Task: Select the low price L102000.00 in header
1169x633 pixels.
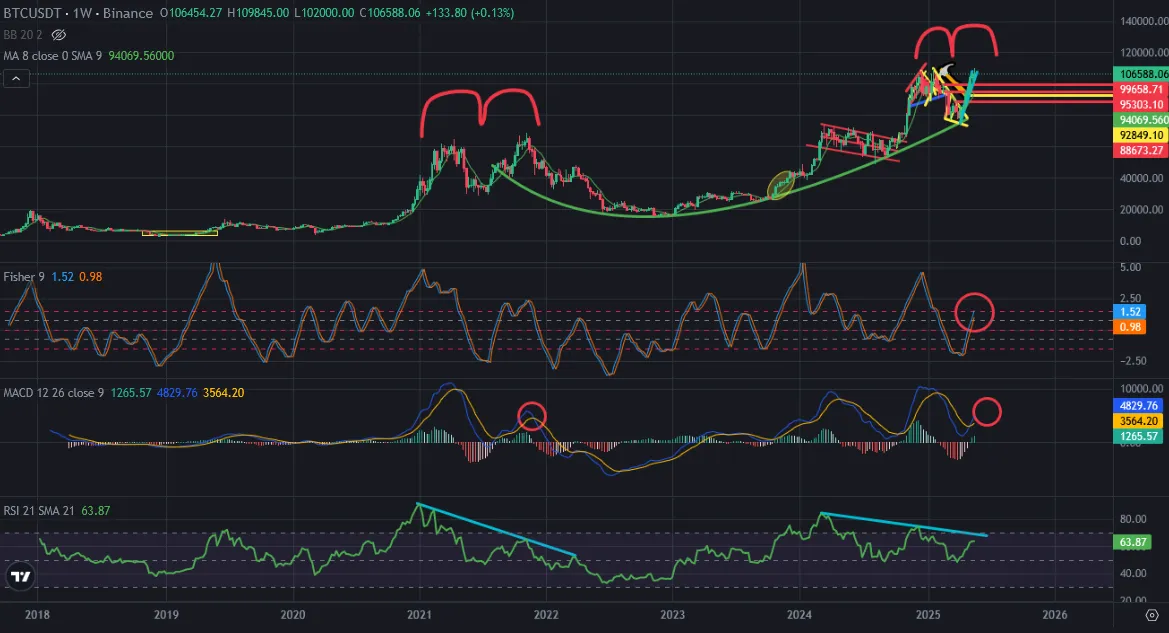Action: (x=324, y=13)
